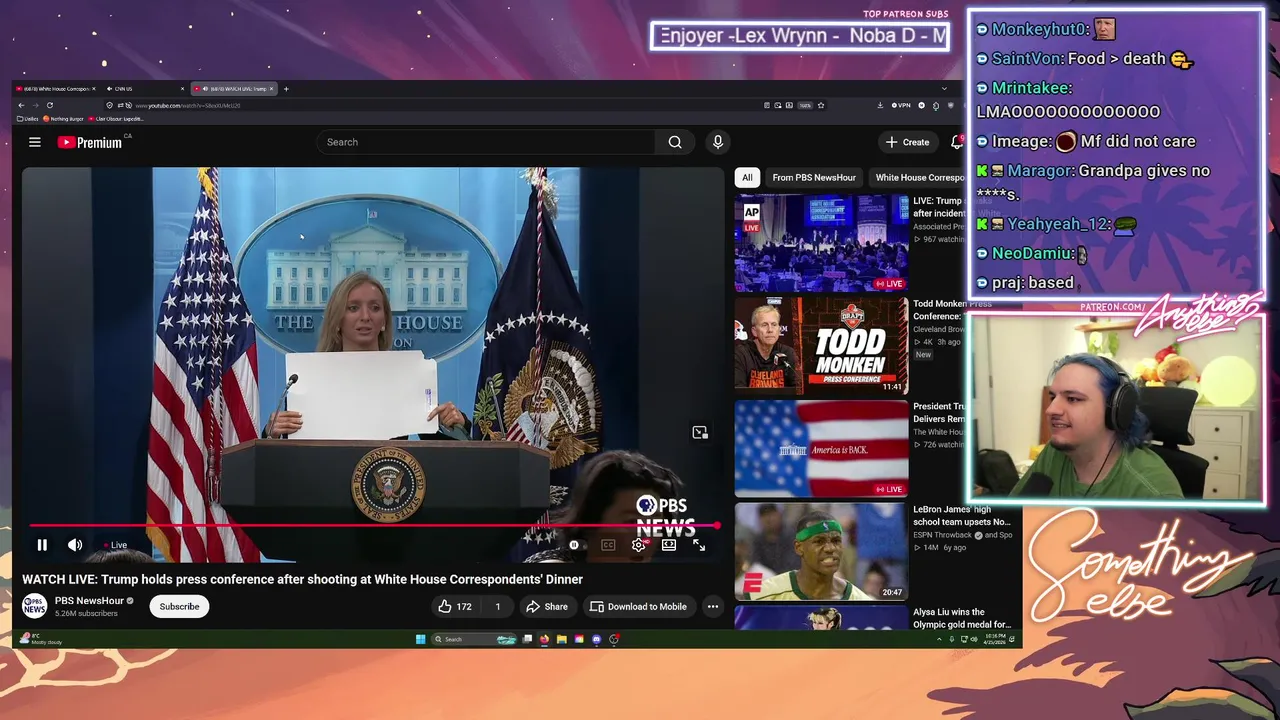
Task: Click the picture-in-picture overlay icon on the video
Action: click(700, 432)
